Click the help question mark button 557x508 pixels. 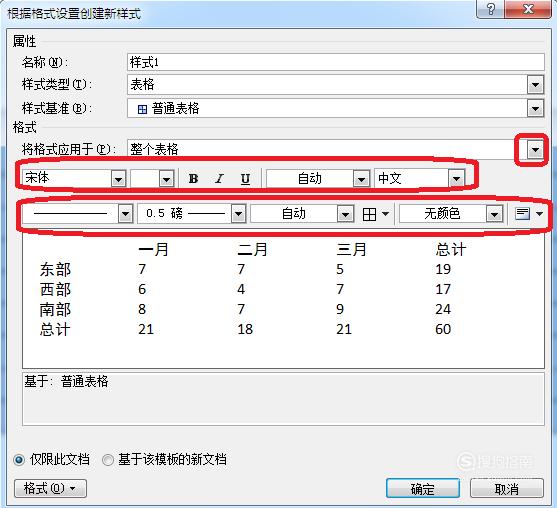[491, 9]
